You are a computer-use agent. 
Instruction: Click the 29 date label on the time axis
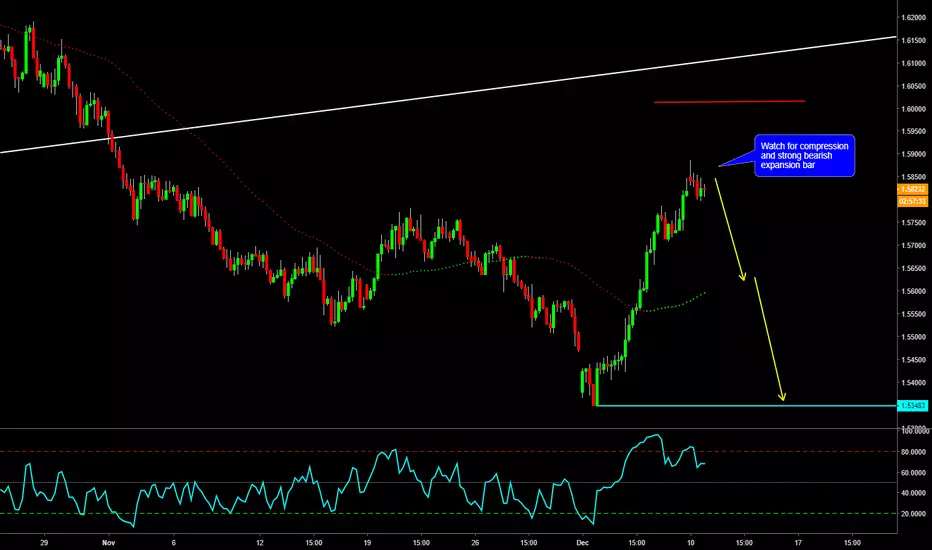pos(44,542)
